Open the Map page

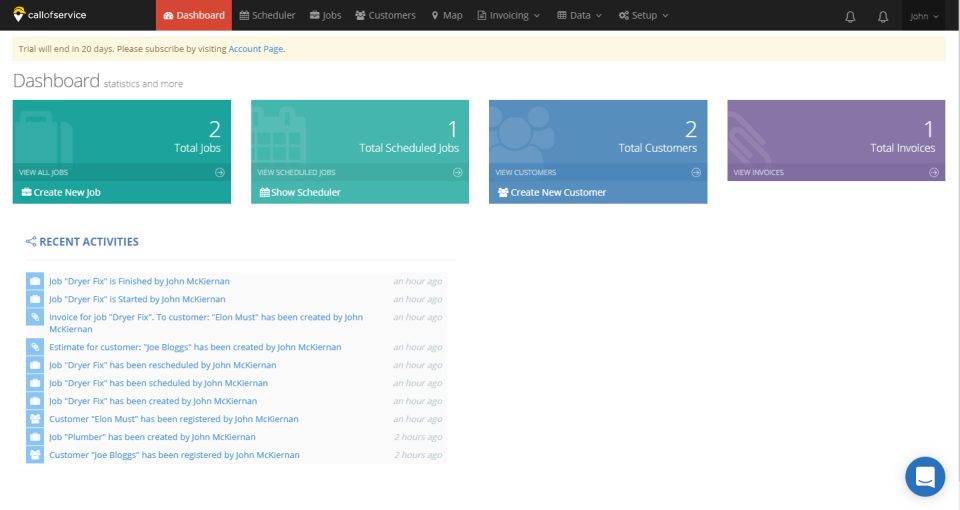tap(447, 15)
